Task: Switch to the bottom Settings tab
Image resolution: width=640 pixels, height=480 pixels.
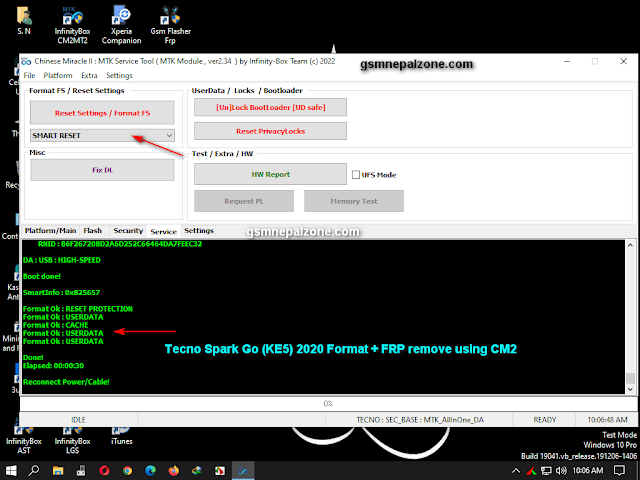Action: 199,231
